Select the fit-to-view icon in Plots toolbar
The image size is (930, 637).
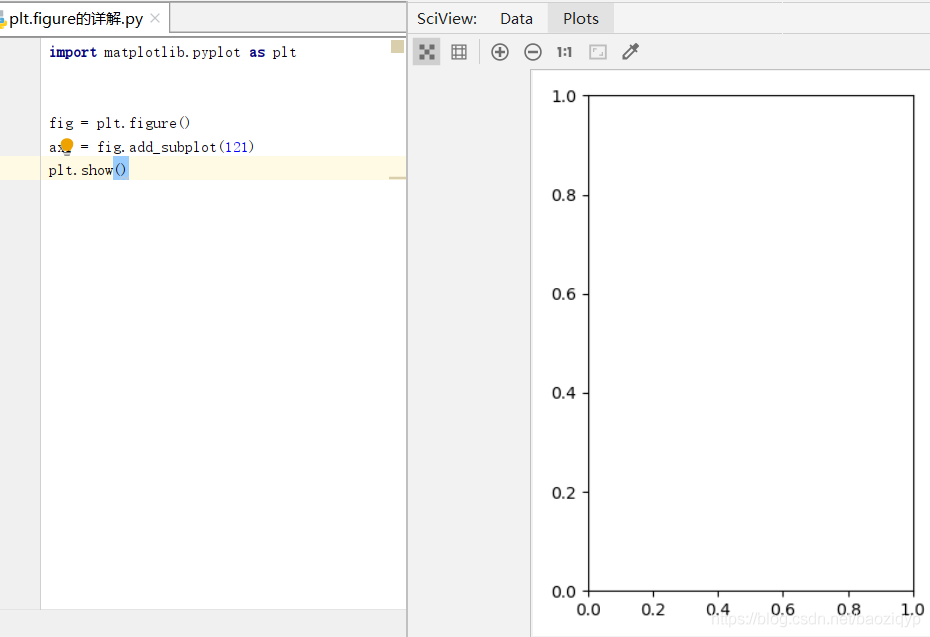[427, 51]
